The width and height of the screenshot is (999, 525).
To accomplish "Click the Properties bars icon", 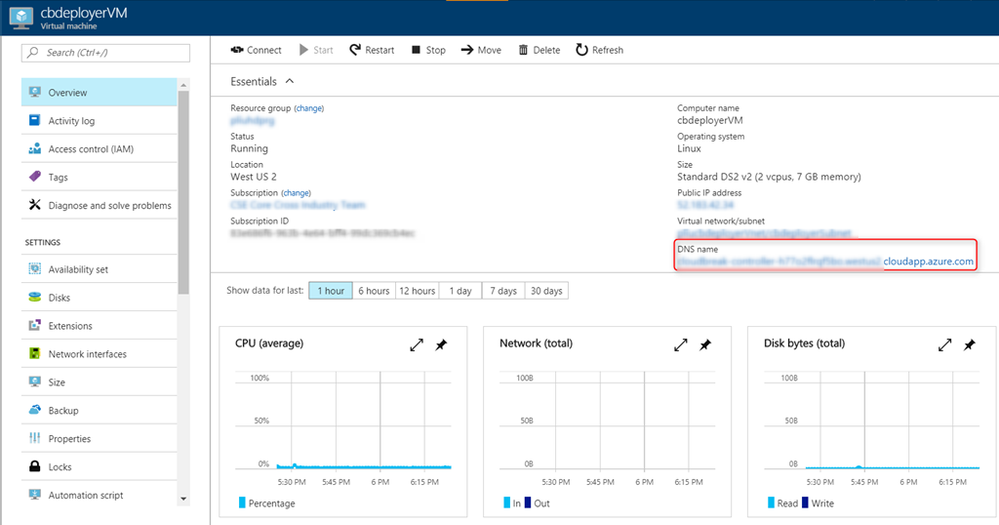I will pyautogui.click(x=34, y=438).
